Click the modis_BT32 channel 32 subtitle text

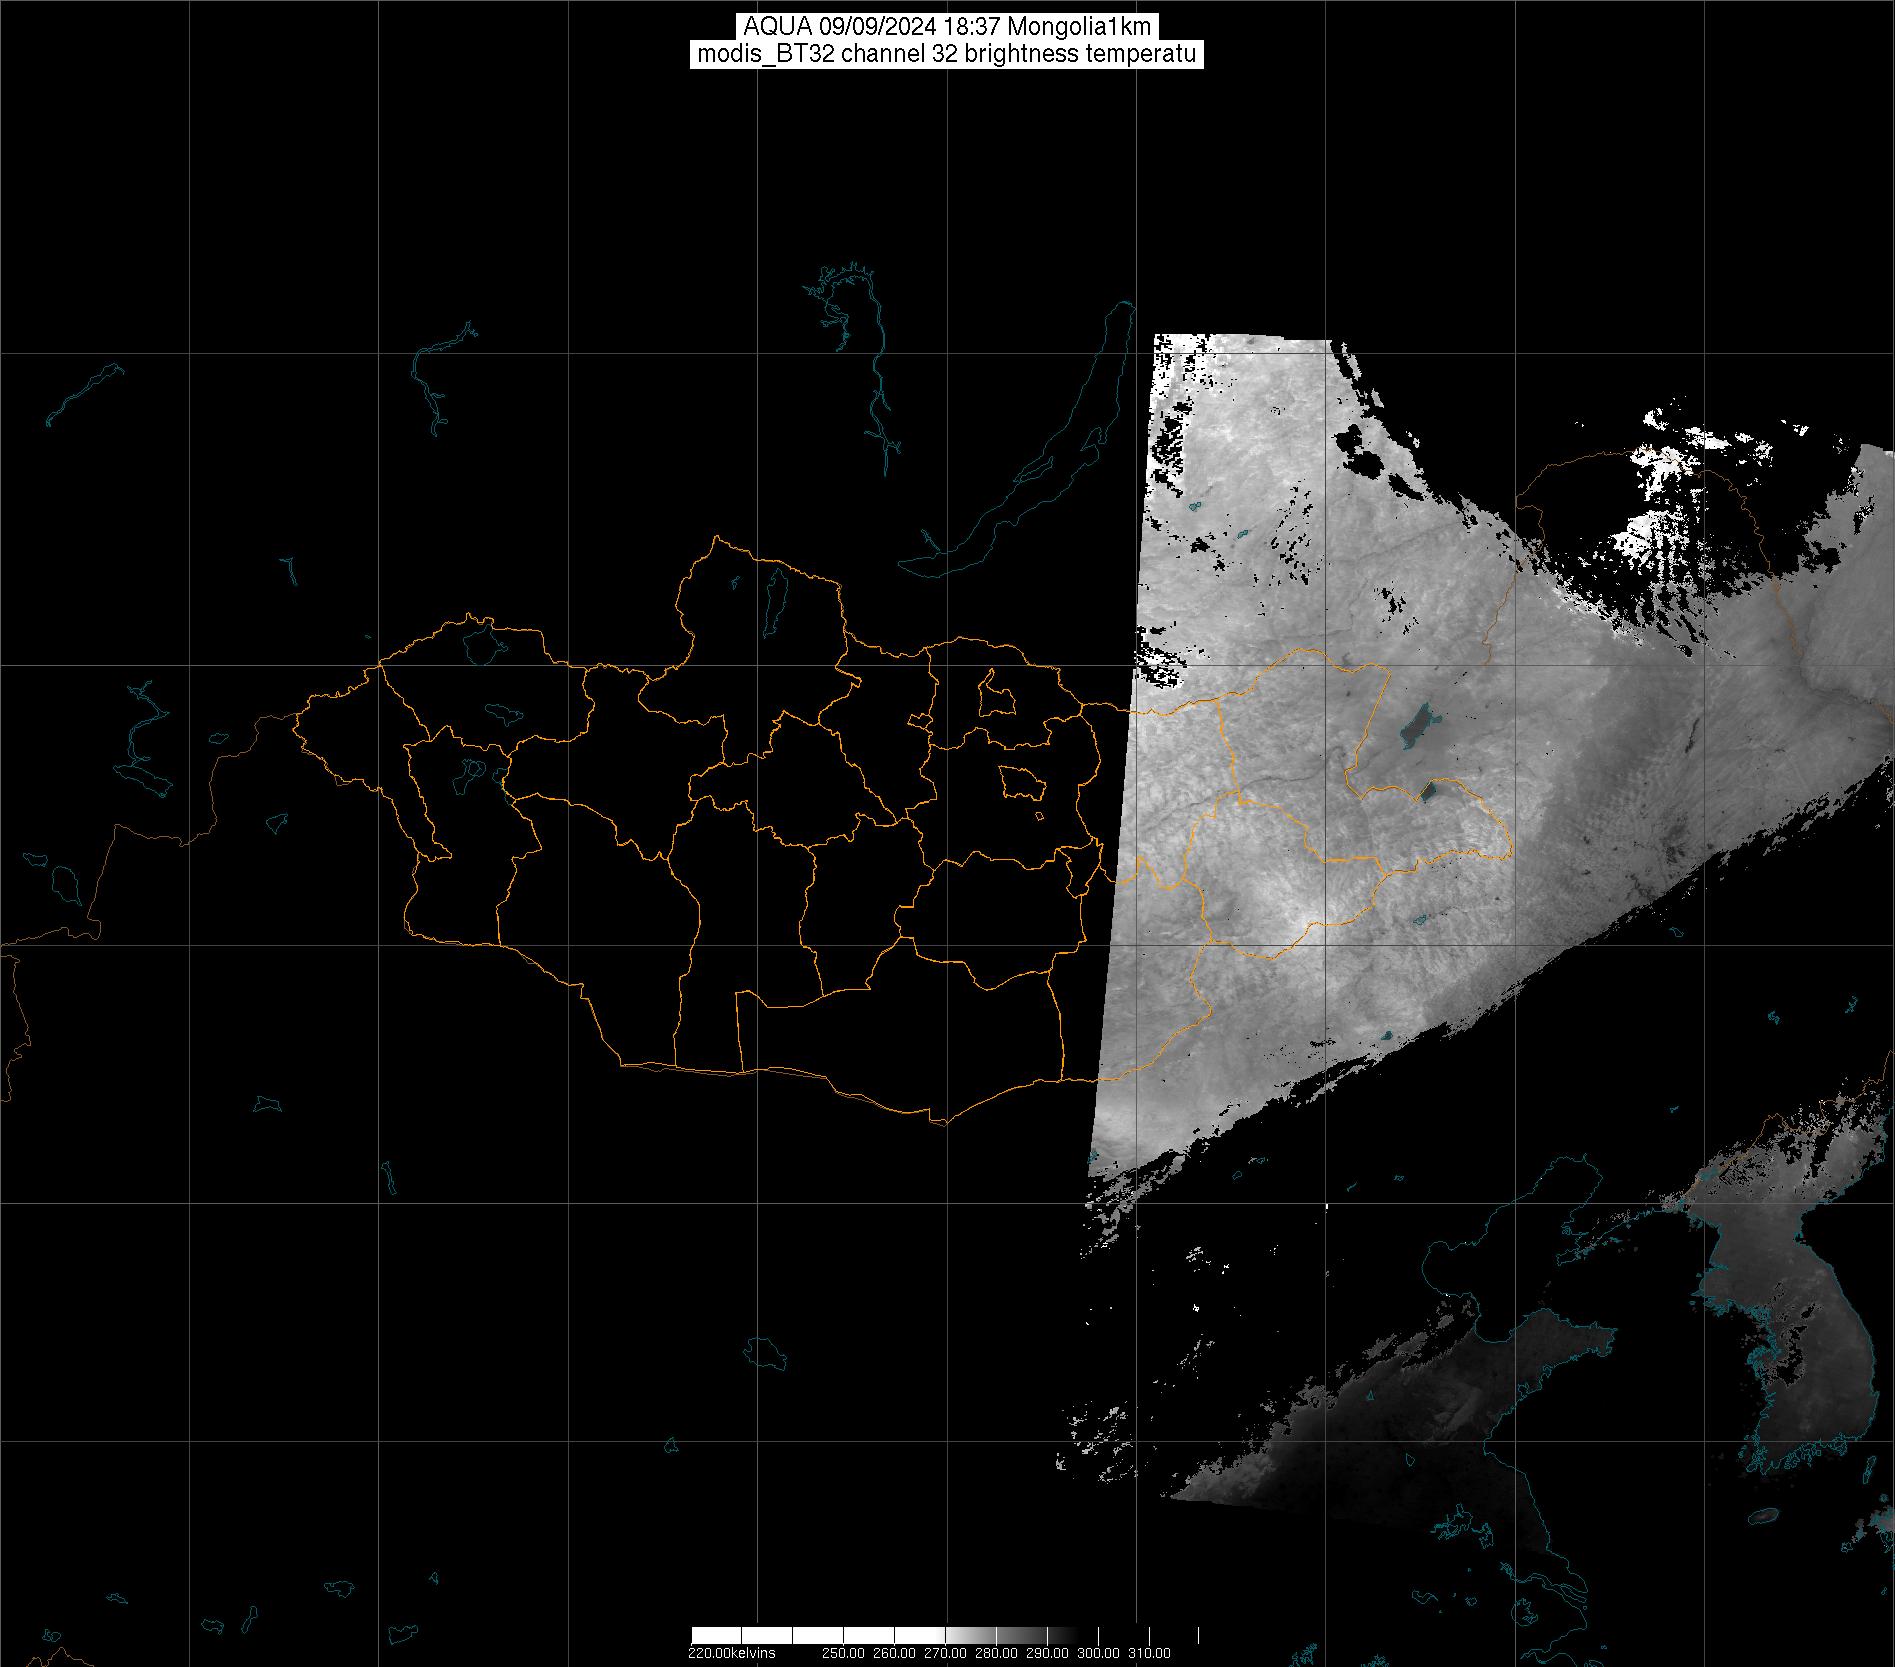click(x=946, y=54)
